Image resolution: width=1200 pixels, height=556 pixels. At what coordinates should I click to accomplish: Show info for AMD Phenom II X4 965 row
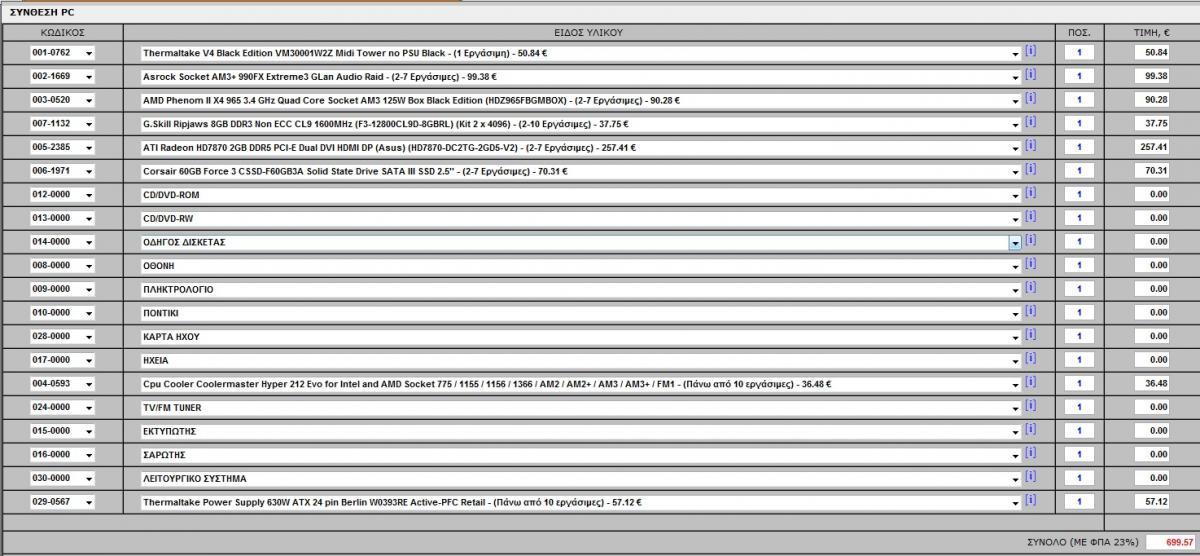1030,98
